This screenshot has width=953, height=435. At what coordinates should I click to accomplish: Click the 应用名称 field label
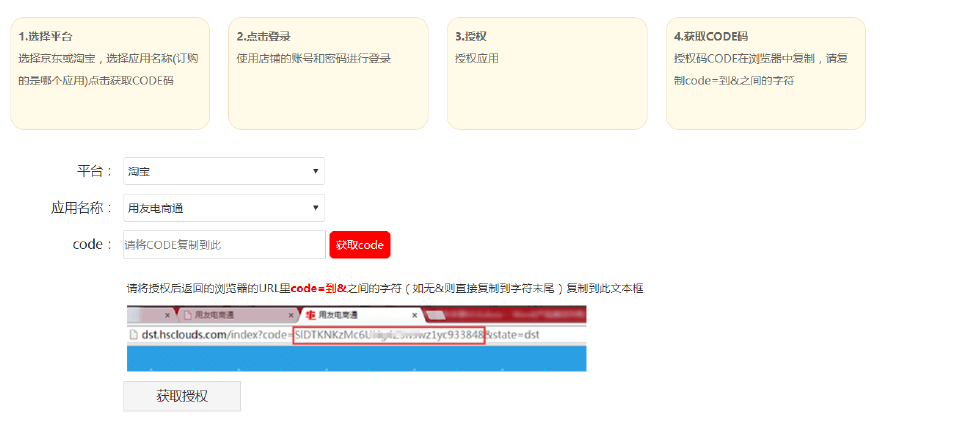coord(82,208)
